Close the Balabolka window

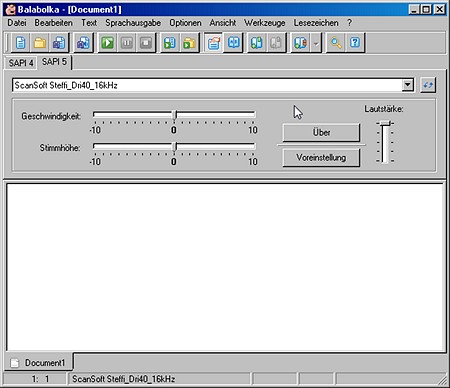[x=440, y=9]
